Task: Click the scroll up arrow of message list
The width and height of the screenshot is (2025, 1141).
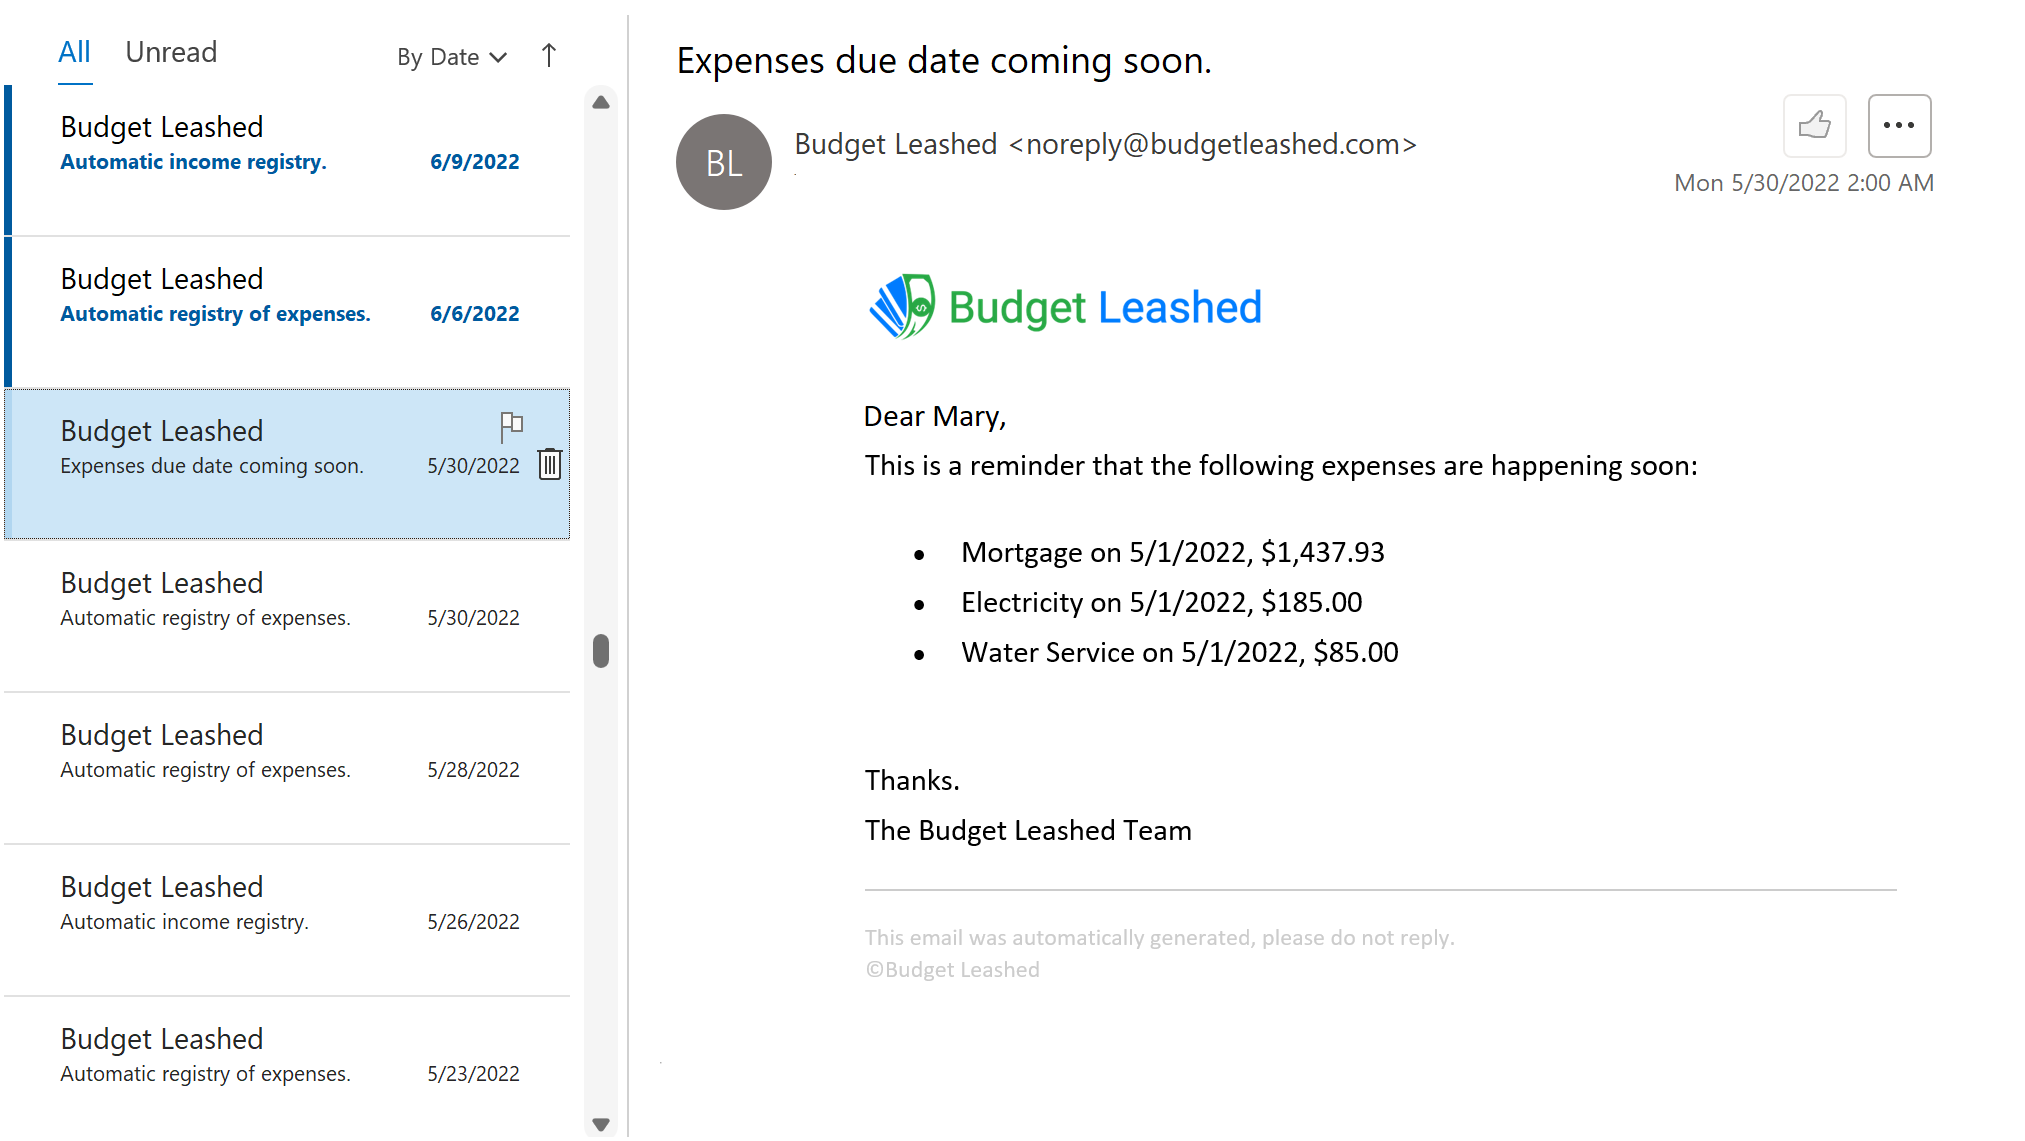Action: [x=601, y=102]
